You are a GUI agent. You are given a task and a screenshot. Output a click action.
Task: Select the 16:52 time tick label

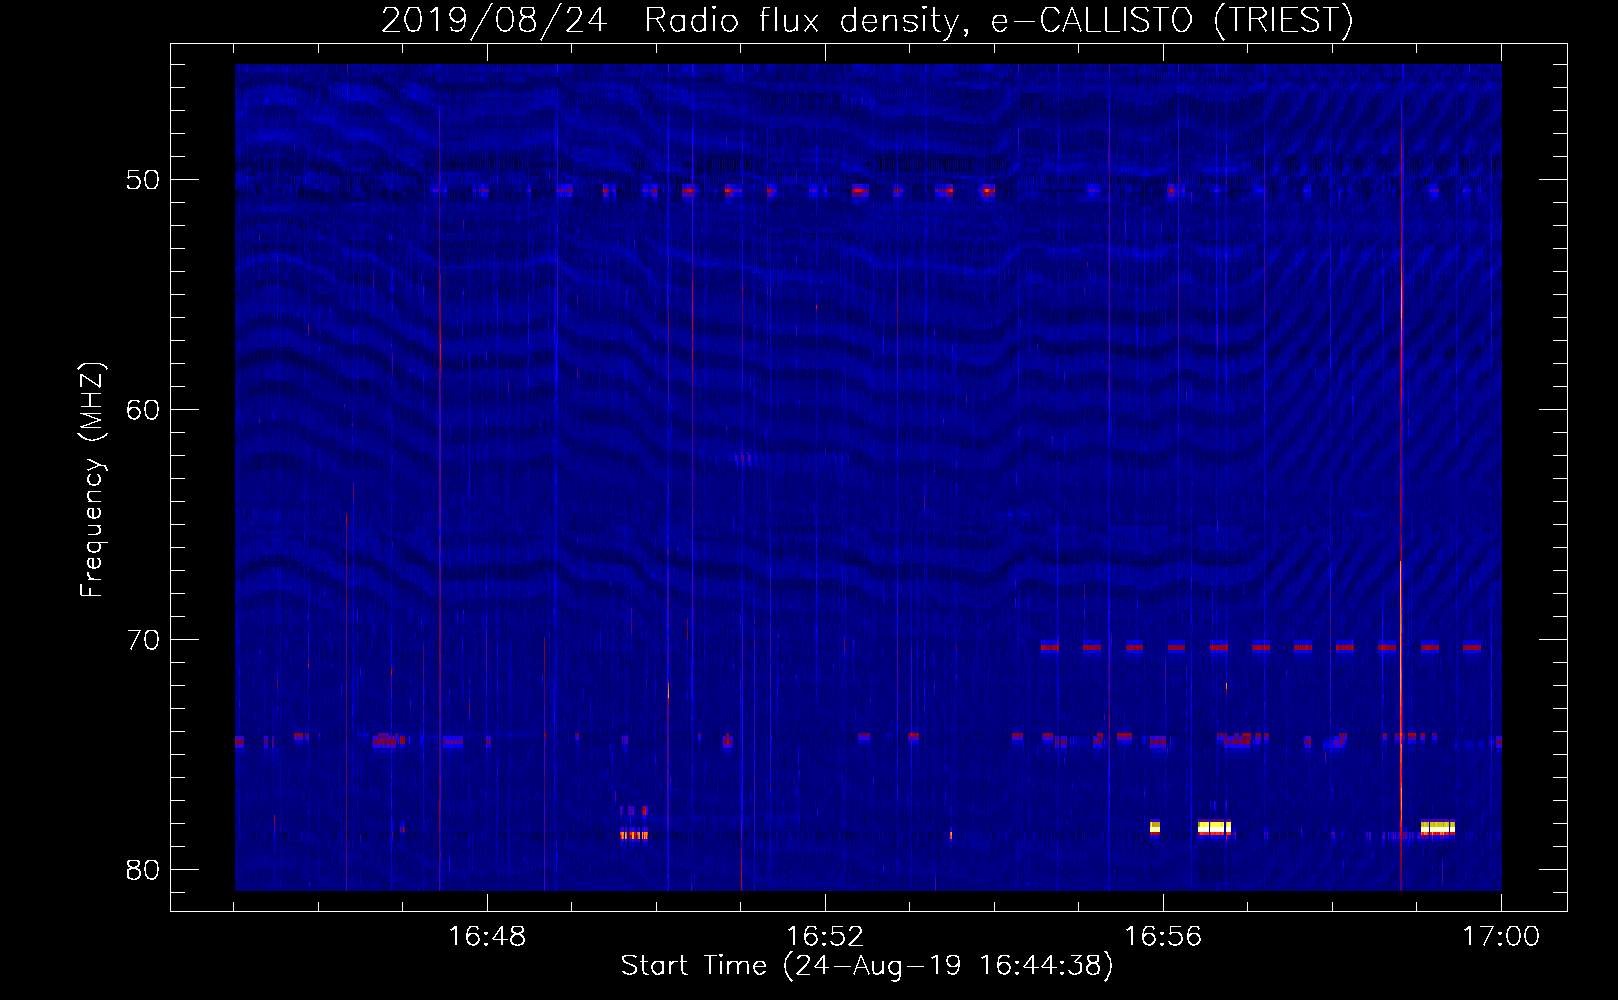(825, 936)
